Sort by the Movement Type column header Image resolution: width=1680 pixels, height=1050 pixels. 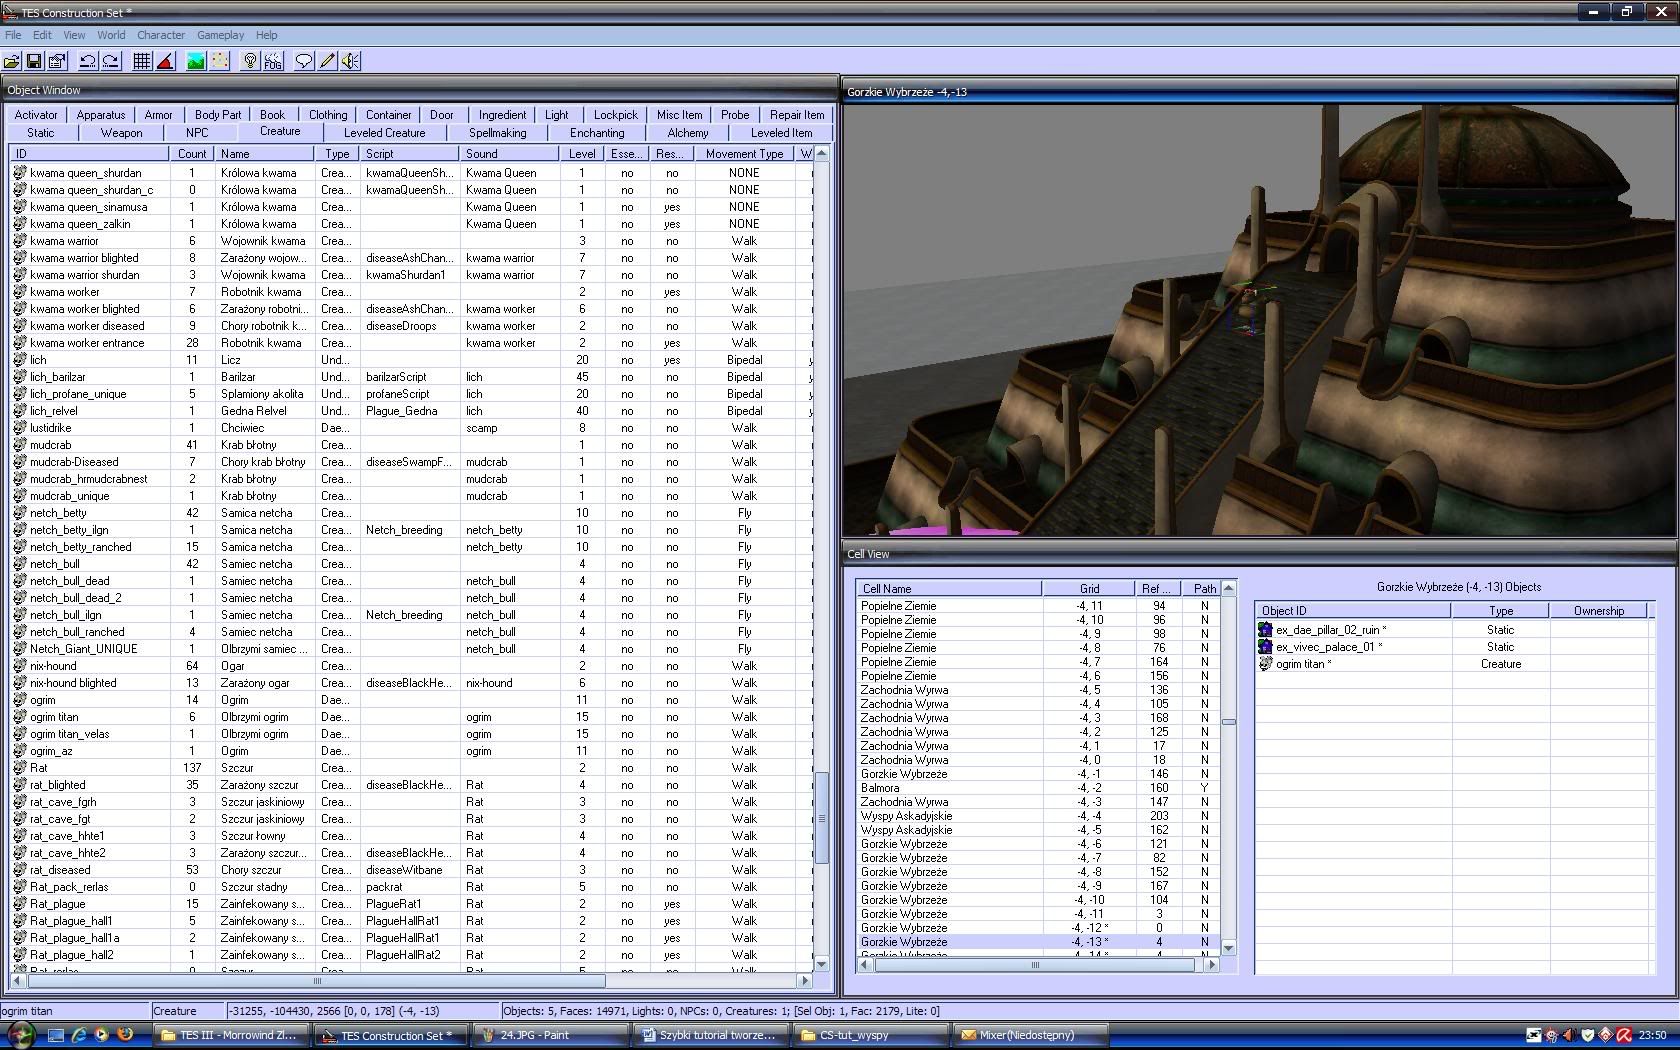744,154
